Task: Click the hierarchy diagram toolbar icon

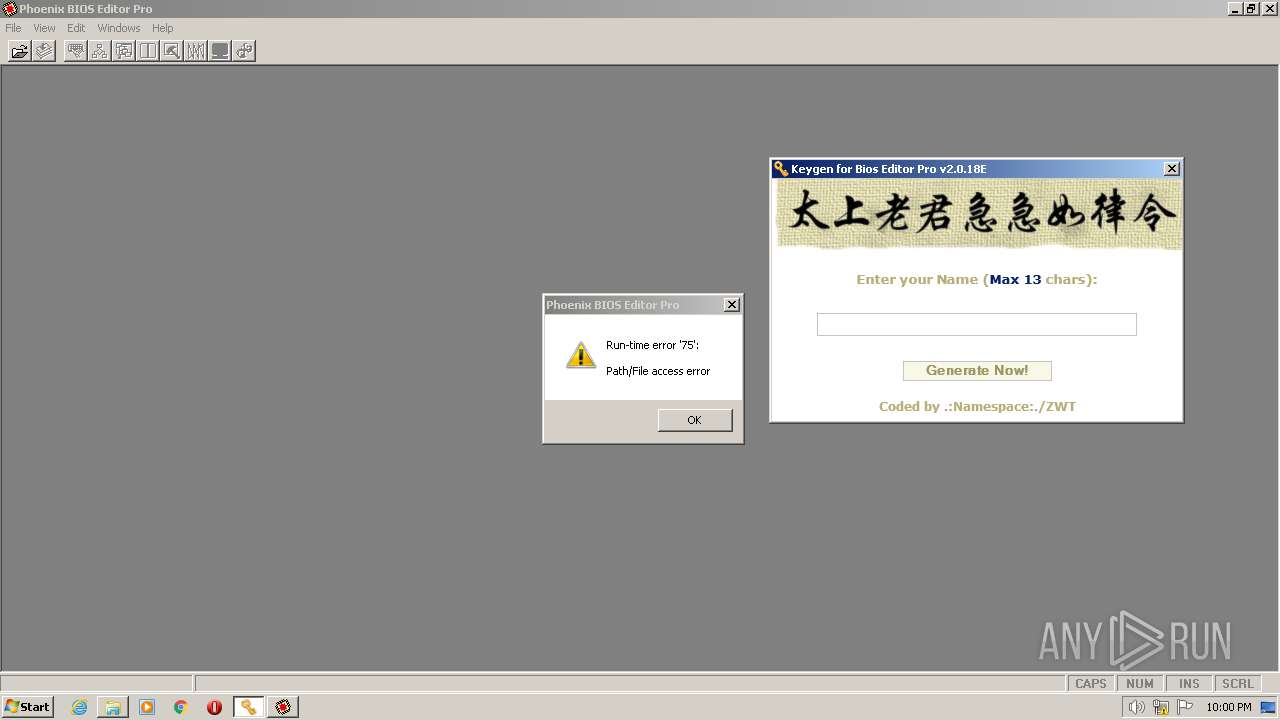Action: tap(100, 50)
